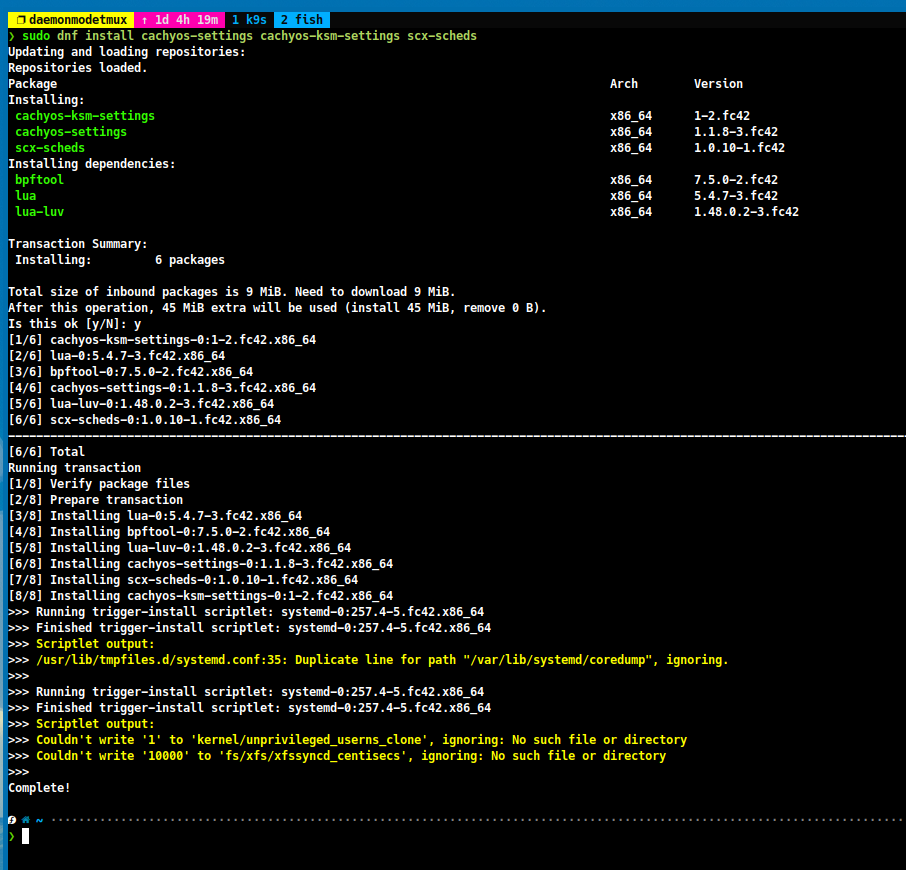Click '[2/8] Prepare transaction' line
The height and width of the screenshot is (870, 906).
tap(95, 500)
